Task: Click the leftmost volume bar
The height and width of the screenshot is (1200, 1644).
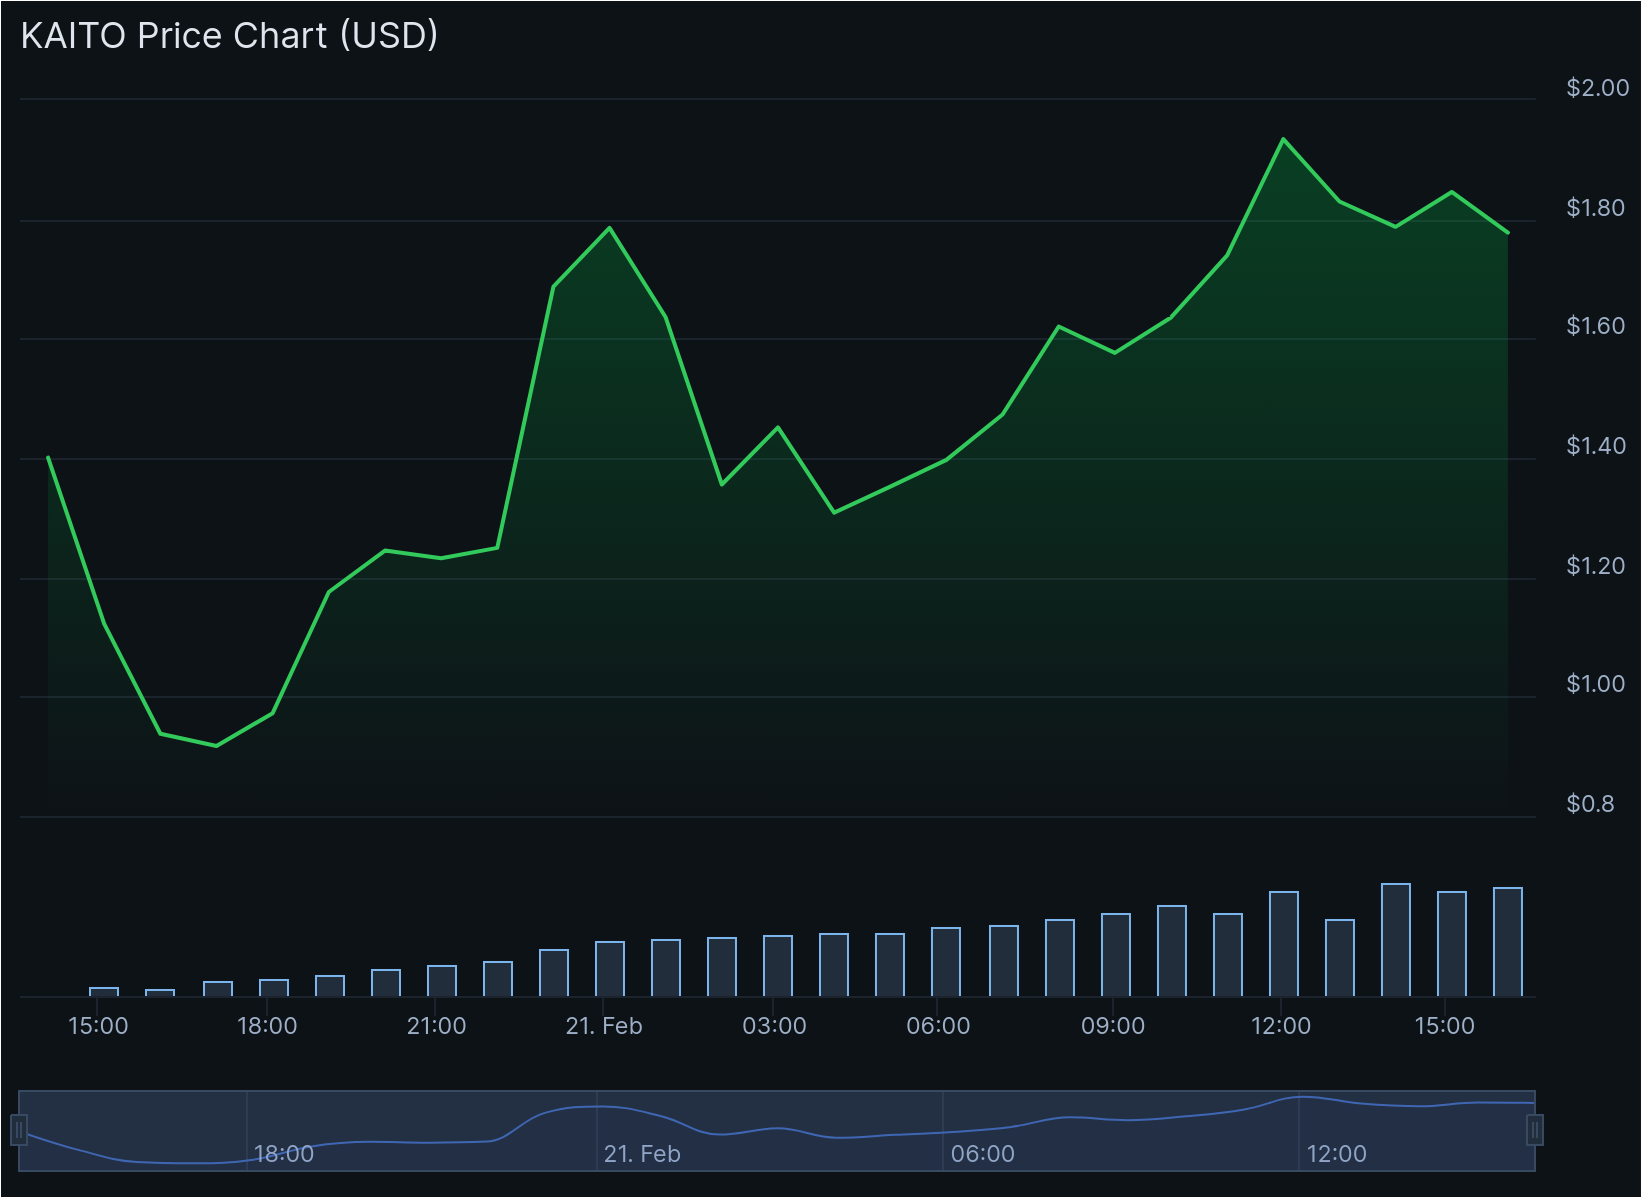Action: (x=104, y=992)
